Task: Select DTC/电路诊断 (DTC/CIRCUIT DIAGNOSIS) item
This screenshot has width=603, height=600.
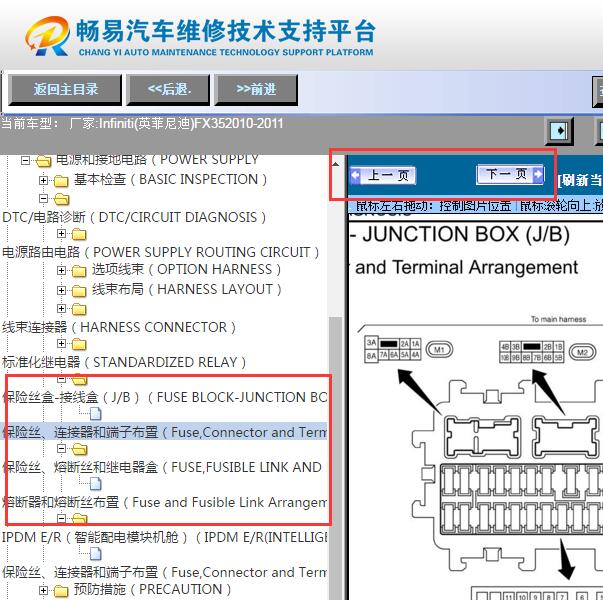Action: (134, 218)
